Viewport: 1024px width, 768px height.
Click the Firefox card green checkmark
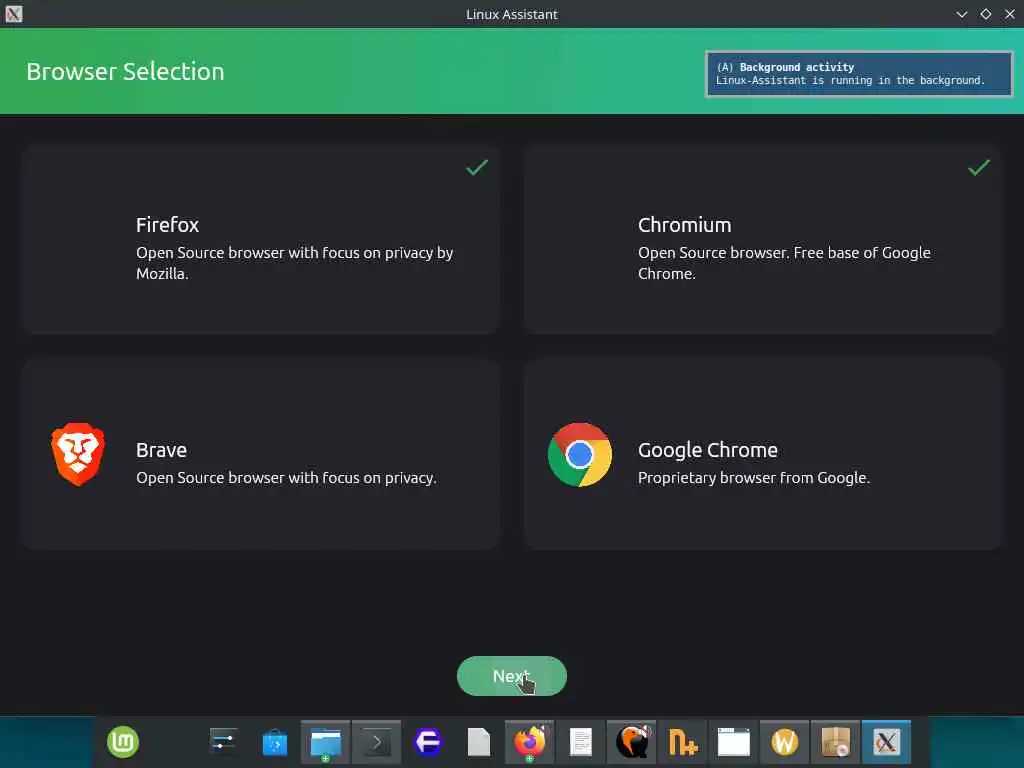pyautogui.click(x=477, y=167)
